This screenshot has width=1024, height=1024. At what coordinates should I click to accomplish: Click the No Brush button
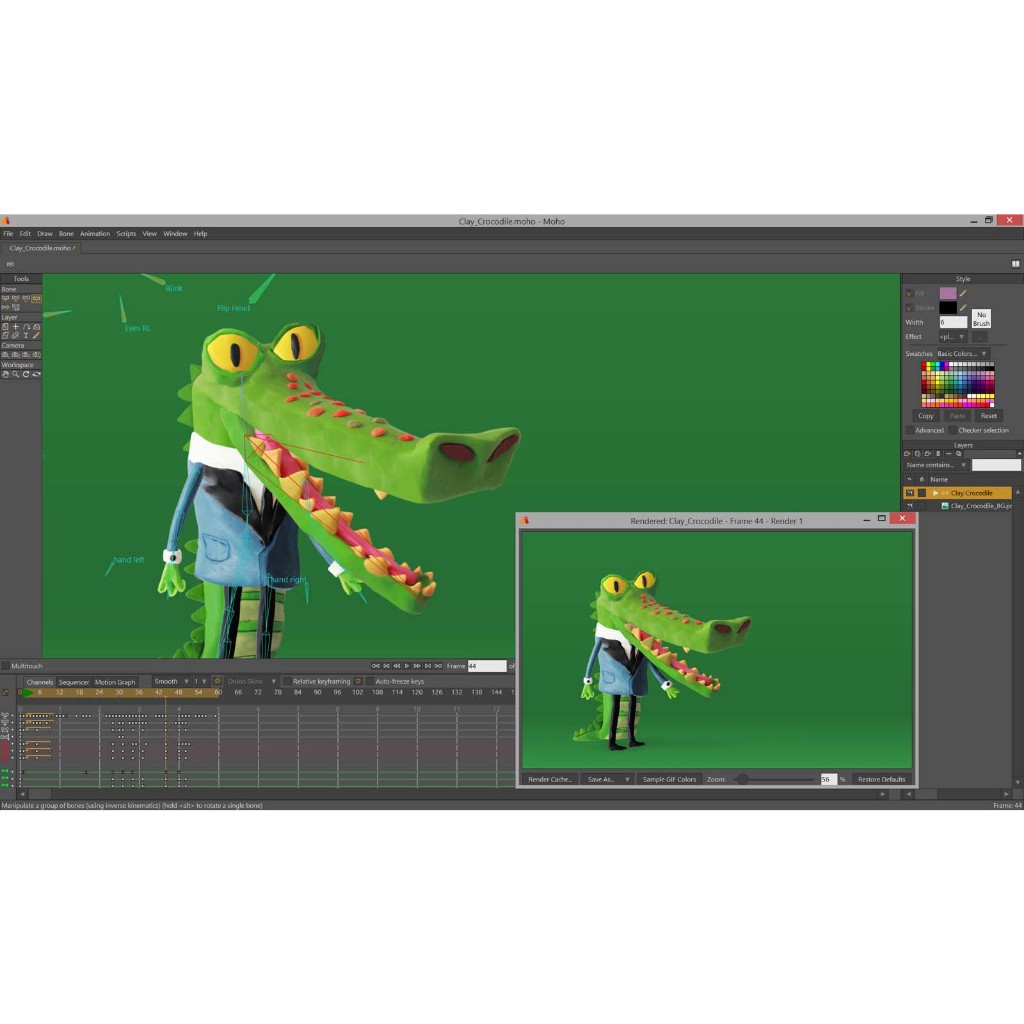(981, 319)
